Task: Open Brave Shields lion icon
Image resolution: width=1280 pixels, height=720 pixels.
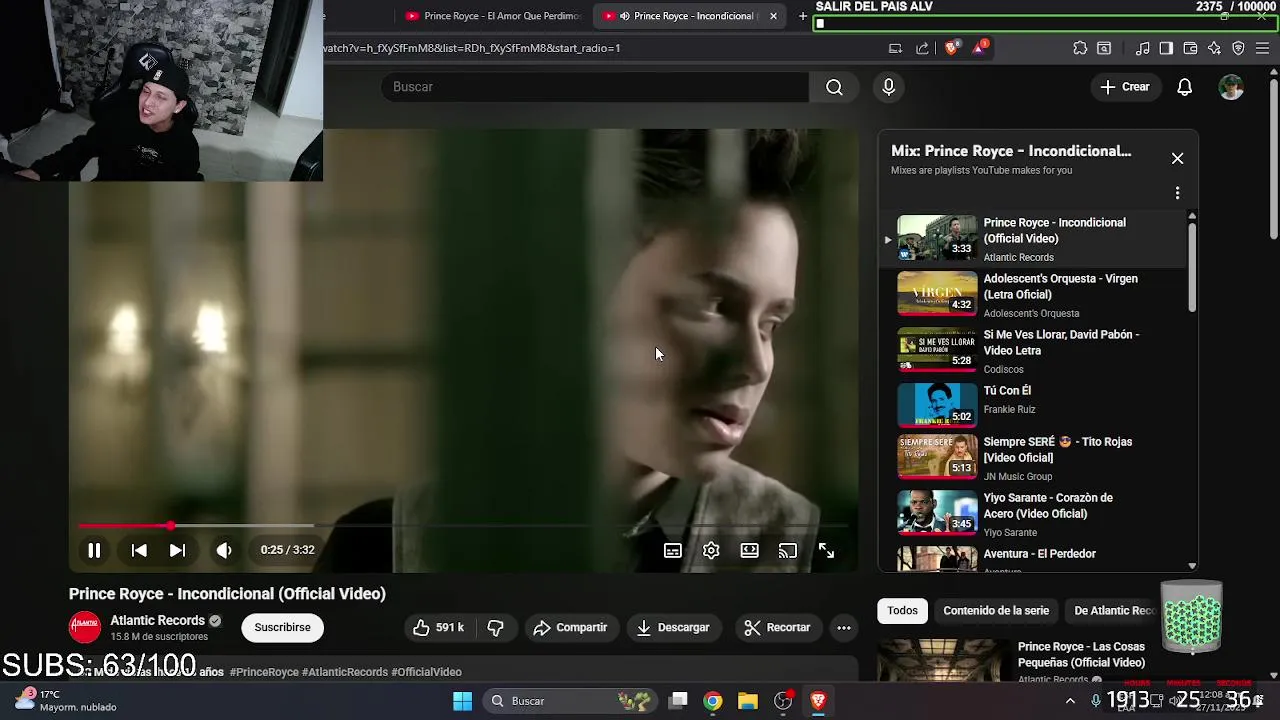Action: click(951, 47)
